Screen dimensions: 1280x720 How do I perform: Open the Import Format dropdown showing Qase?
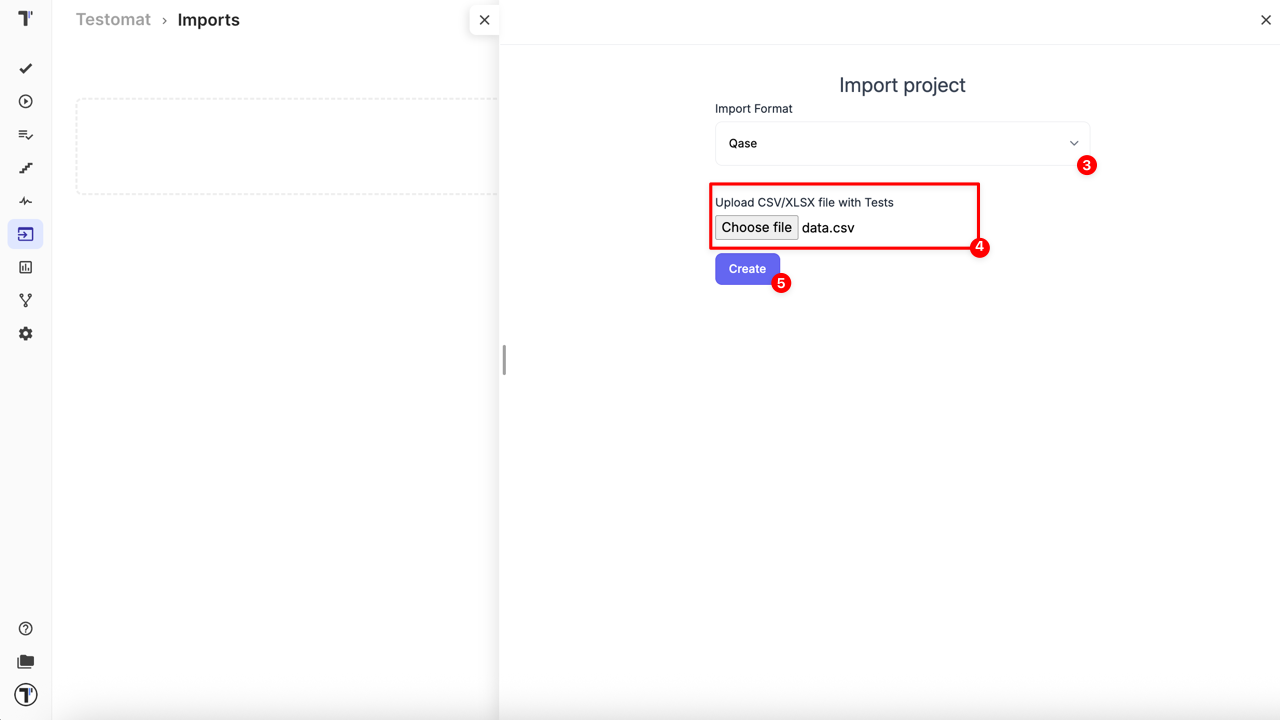pos(901,143)
